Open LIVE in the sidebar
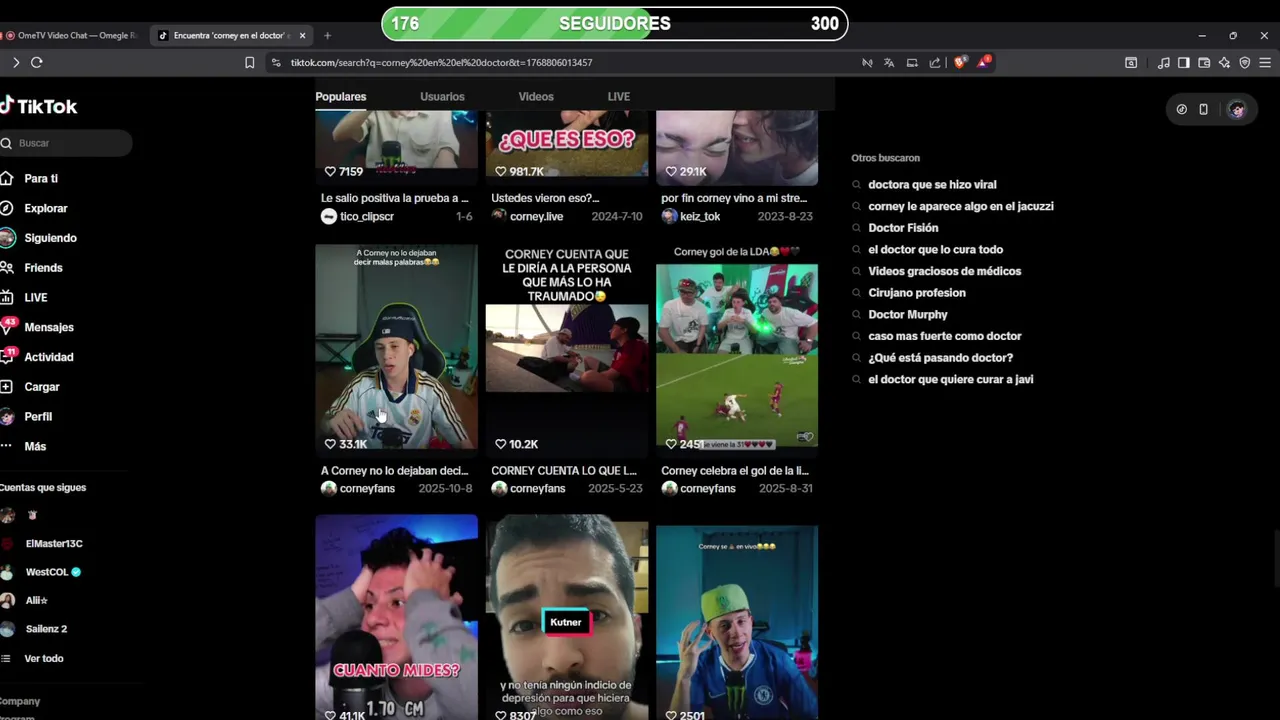This screenshot has width=1280, height=720. pyautogui.click(x=36, y=298)
